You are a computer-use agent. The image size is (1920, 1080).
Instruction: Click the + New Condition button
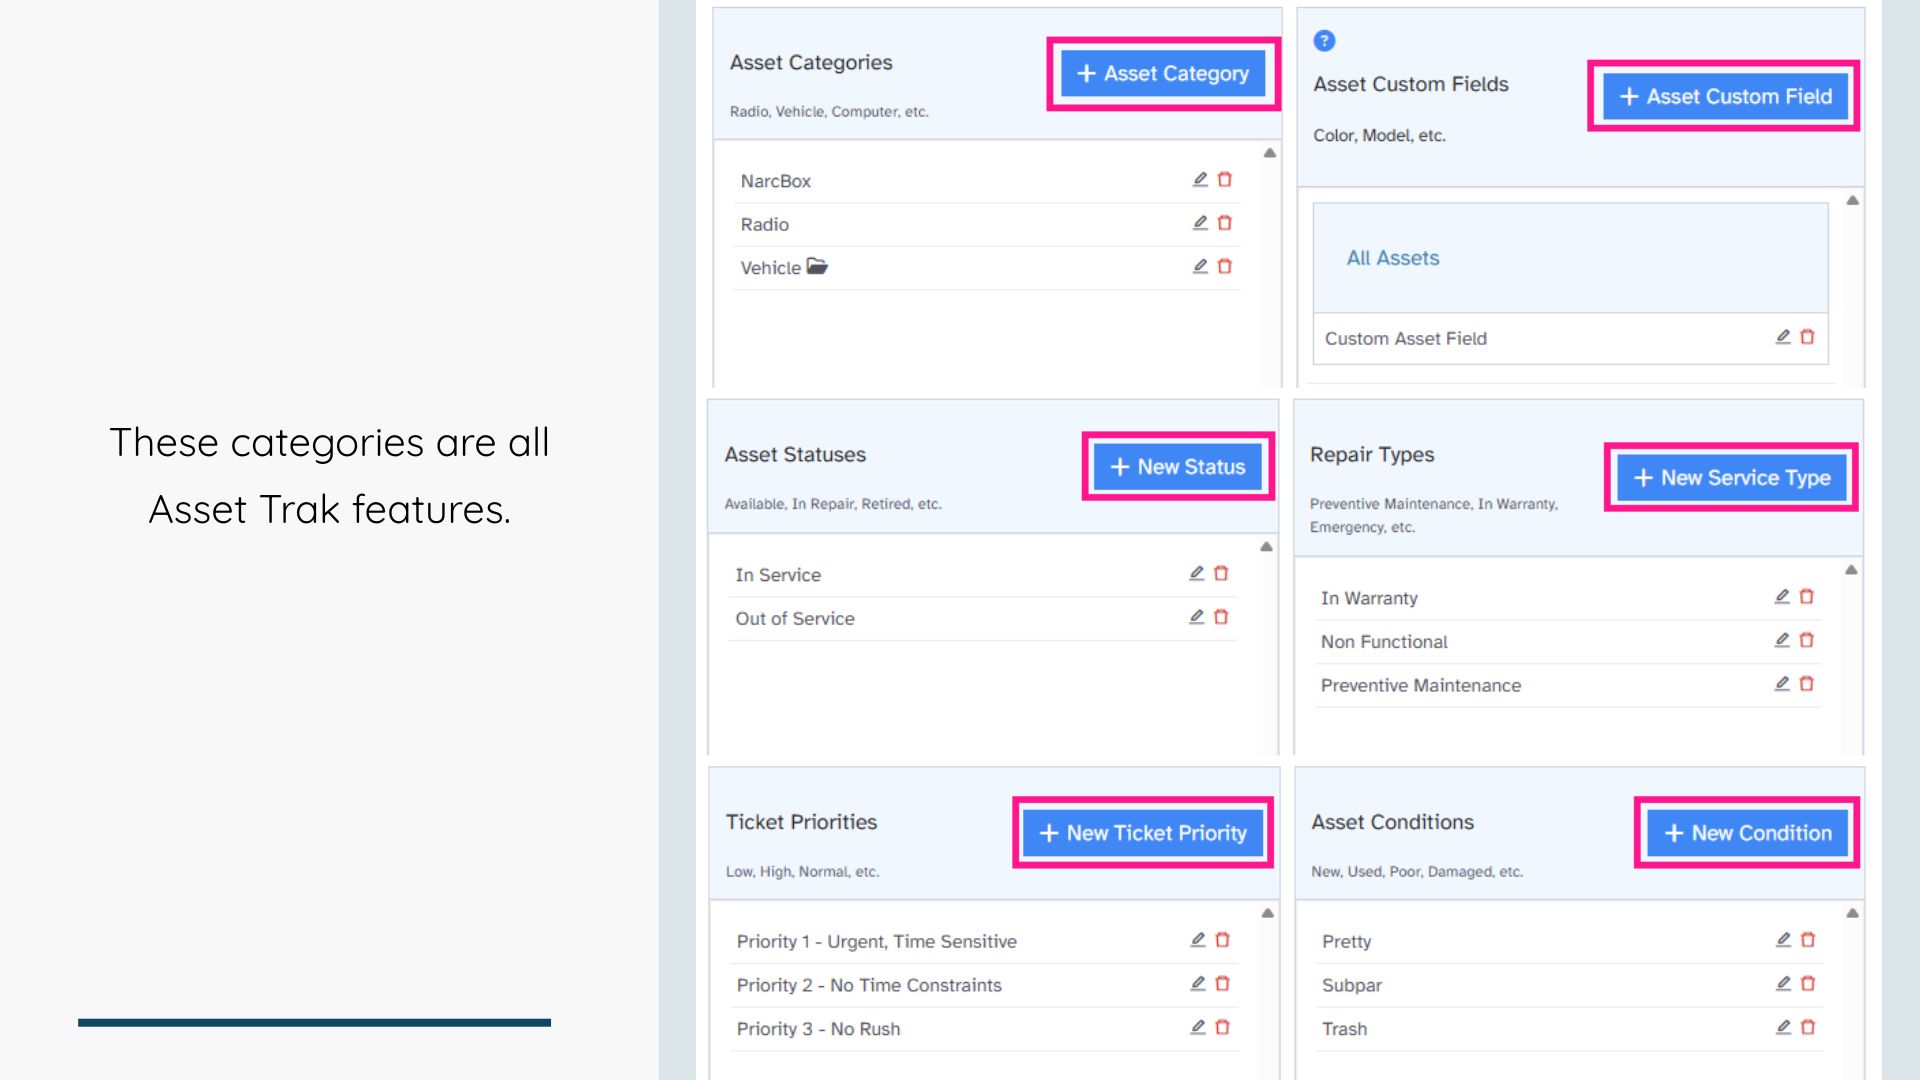coord(1746,833)
